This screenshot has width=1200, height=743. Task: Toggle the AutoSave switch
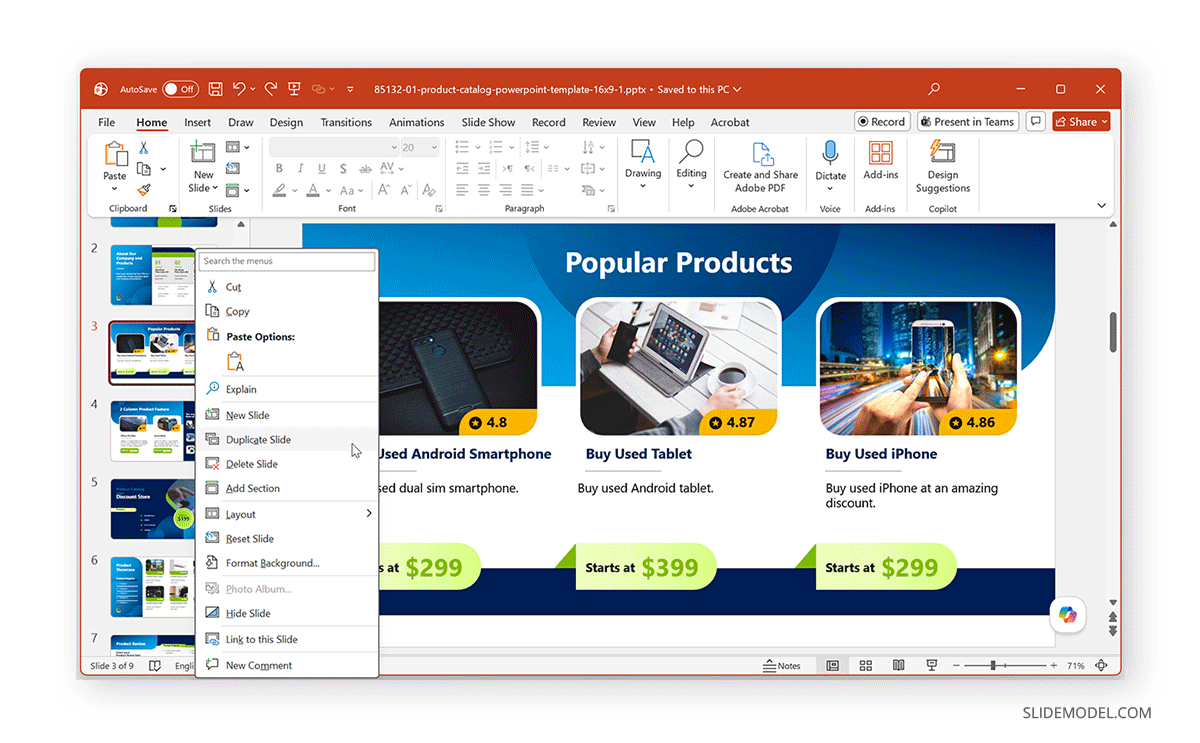pos(181,89)
